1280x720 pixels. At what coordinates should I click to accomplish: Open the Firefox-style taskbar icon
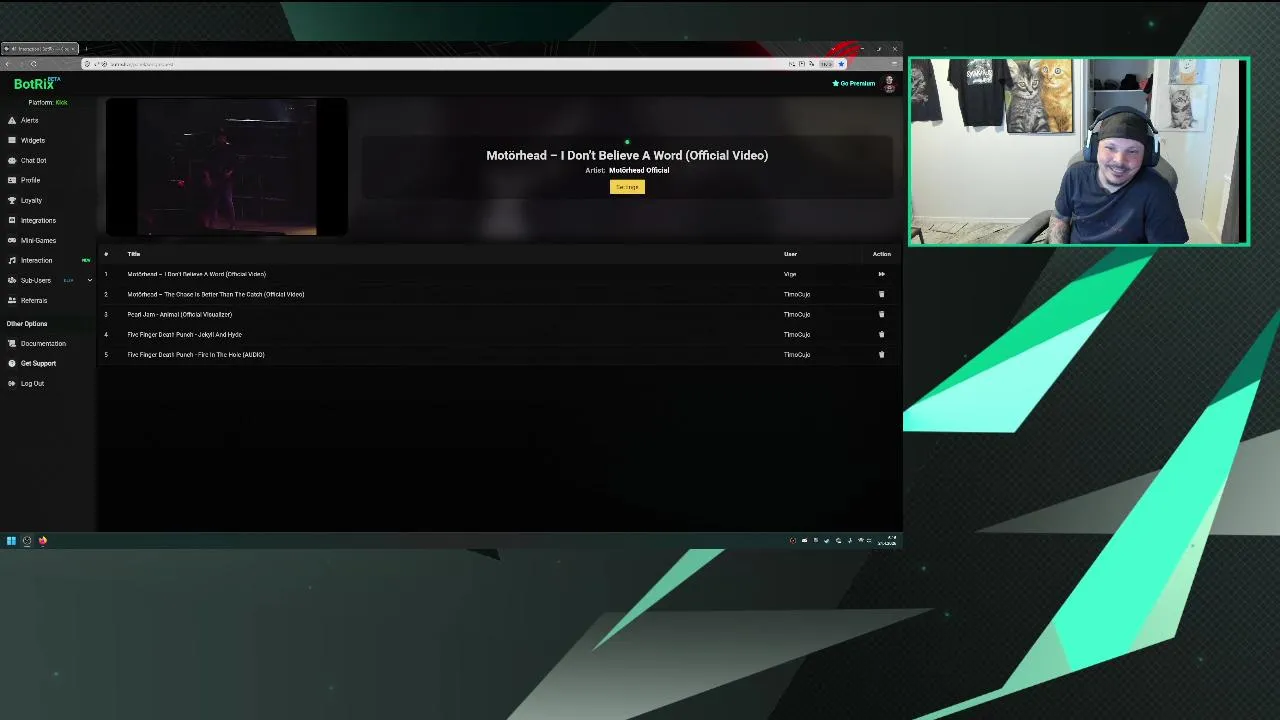(x=43, y=541)
